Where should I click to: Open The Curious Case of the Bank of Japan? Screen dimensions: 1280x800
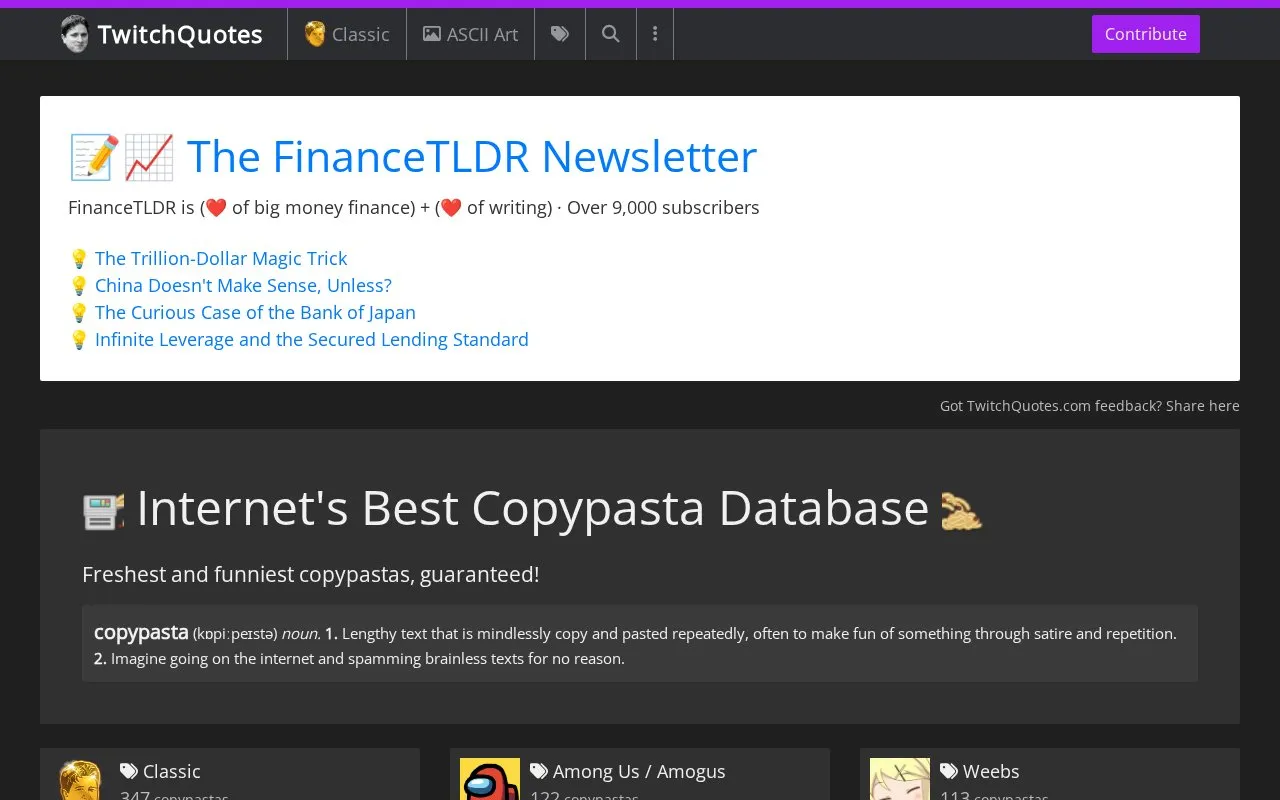pyautogui.click(x=255, y=312)
